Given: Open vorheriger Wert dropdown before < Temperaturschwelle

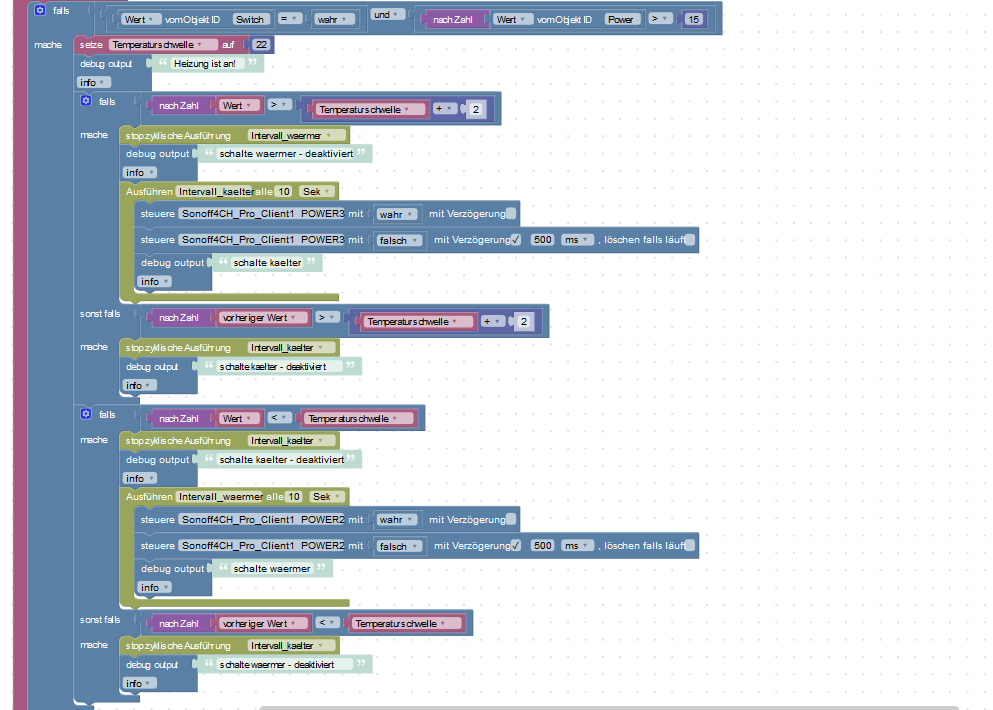Looking at the screenshot, I should point(265,623).
